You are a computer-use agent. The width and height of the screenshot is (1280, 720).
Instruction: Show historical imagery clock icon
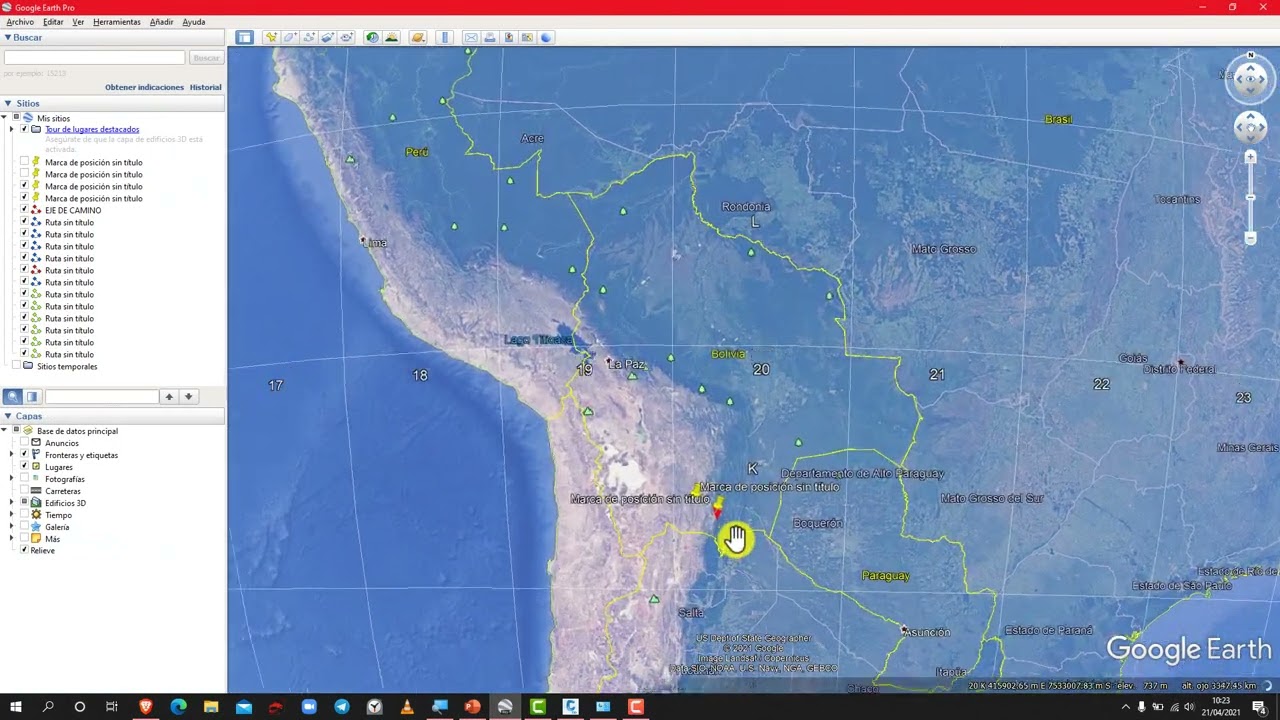(372, 37)
